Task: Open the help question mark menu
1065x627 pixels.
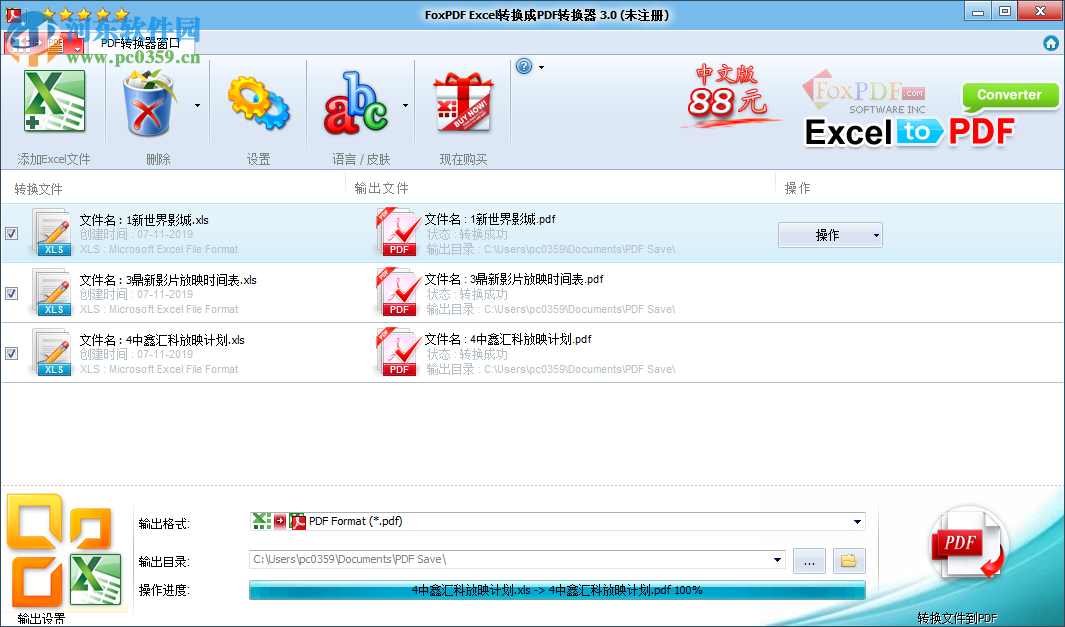Action: pyautogui.click(x=523, y=66)
